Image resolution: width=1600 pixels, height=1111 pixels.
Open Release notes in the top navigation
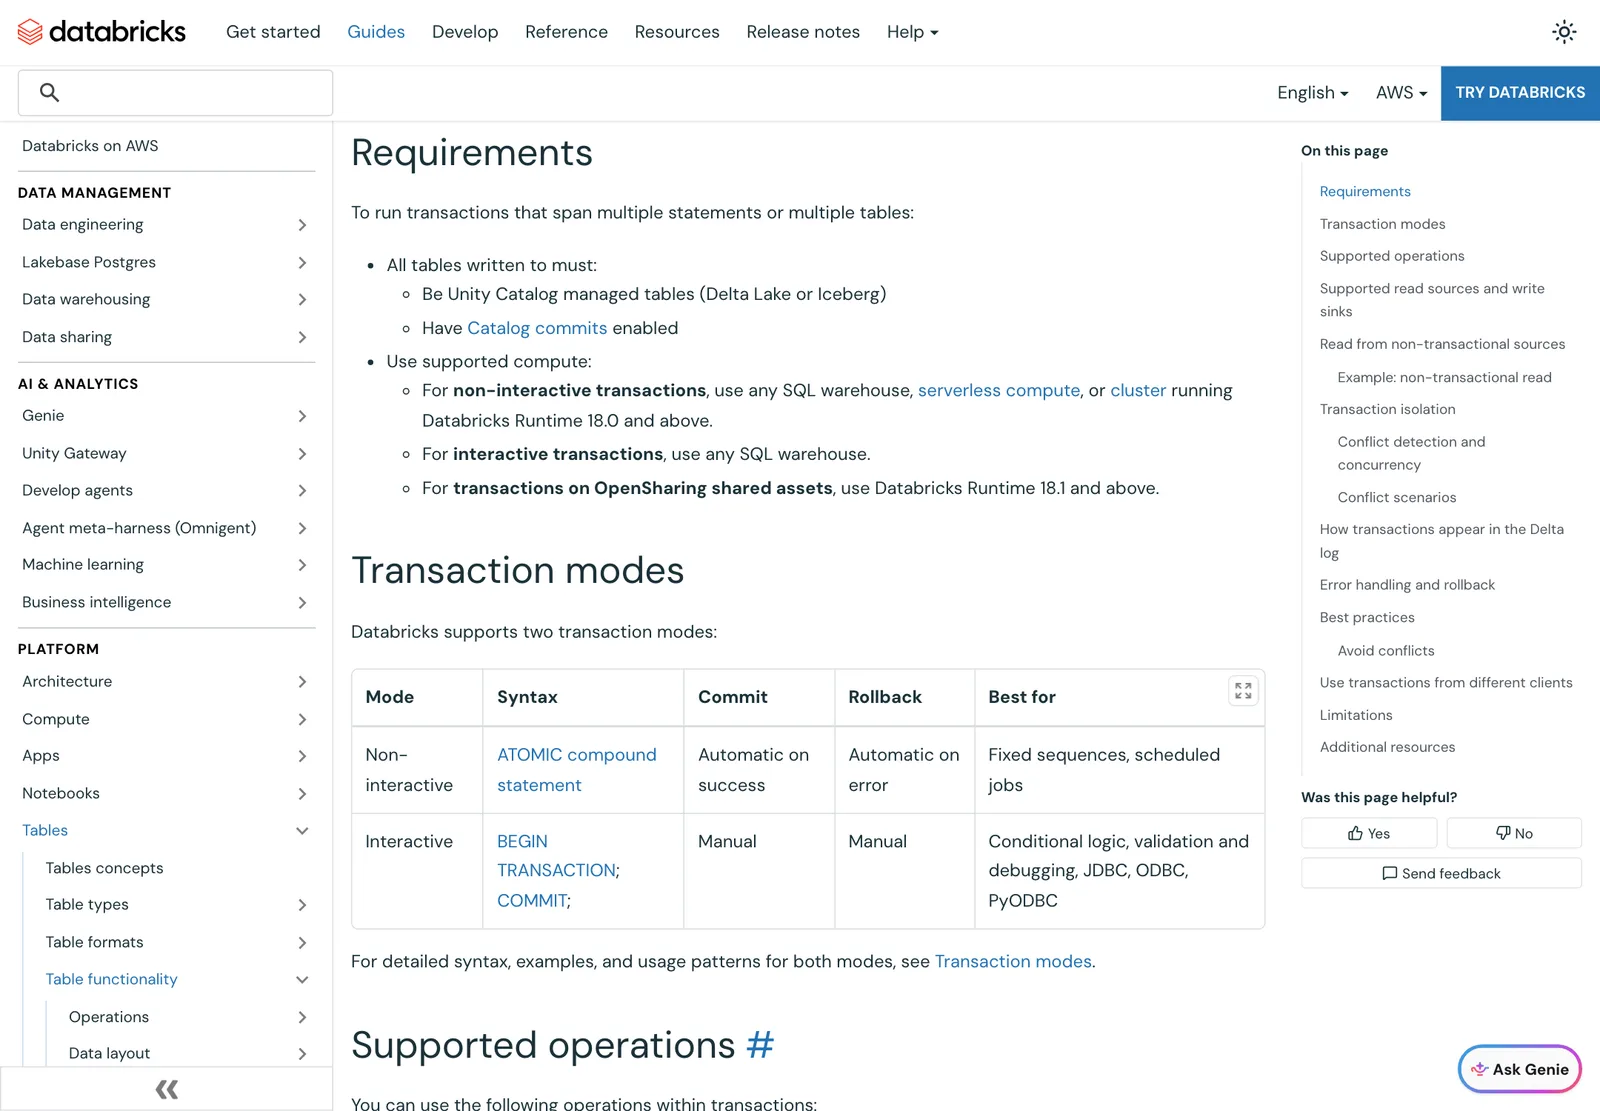(x=803, y=32)
